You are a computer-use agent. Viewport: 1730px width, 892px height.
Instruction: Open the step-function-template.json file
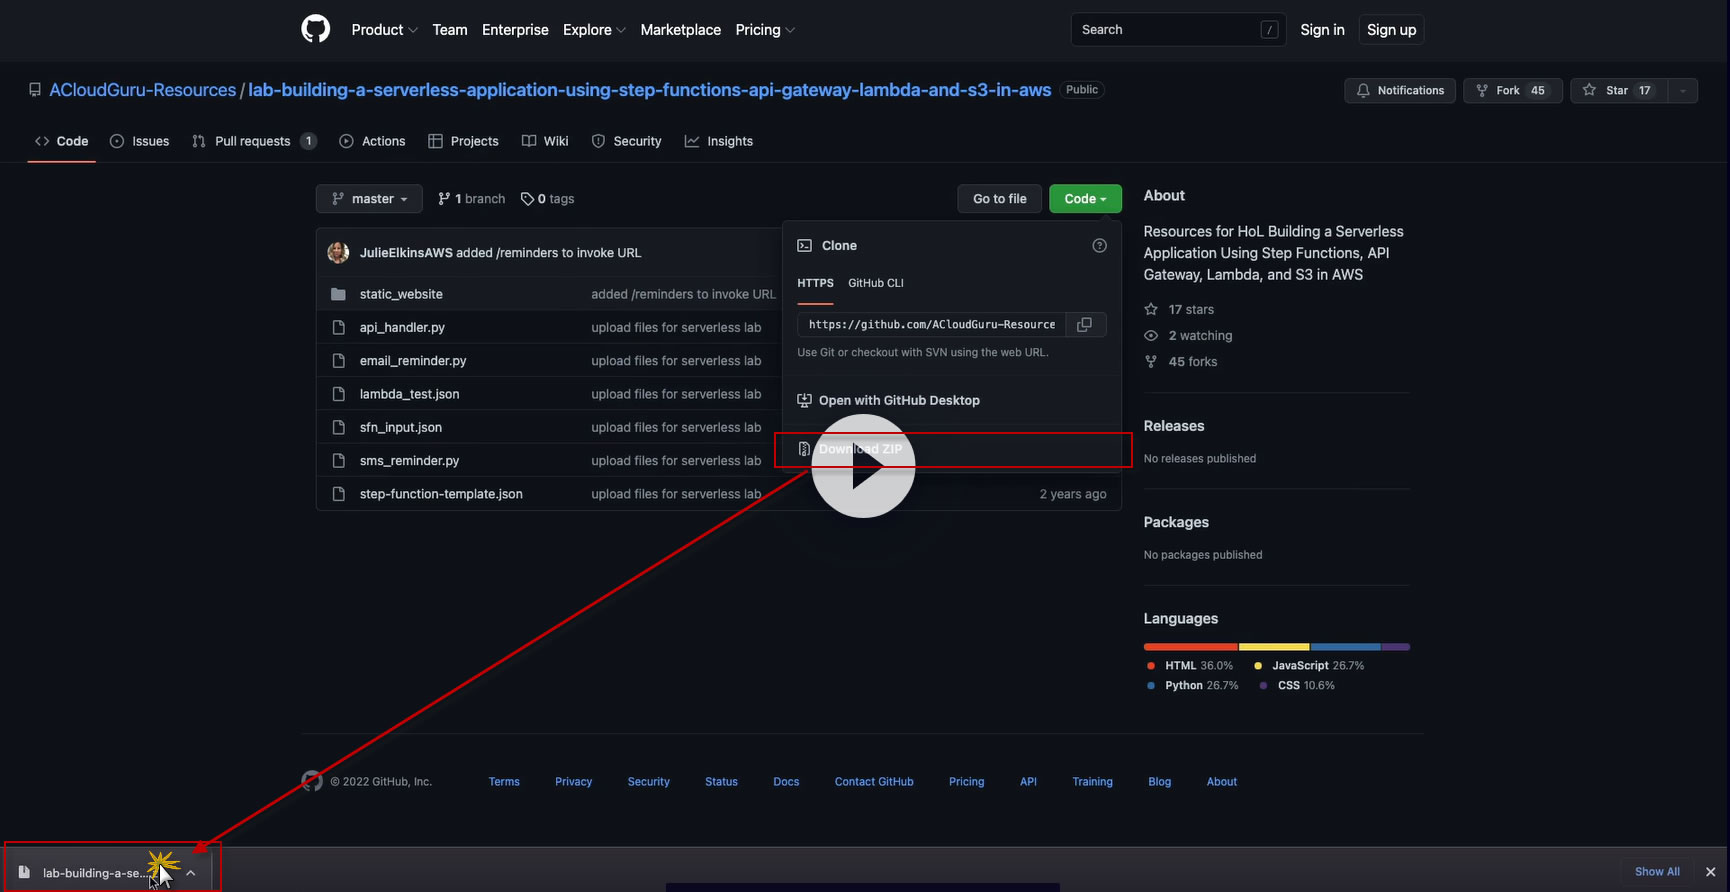pyautogui.click(x=441, y=494)
